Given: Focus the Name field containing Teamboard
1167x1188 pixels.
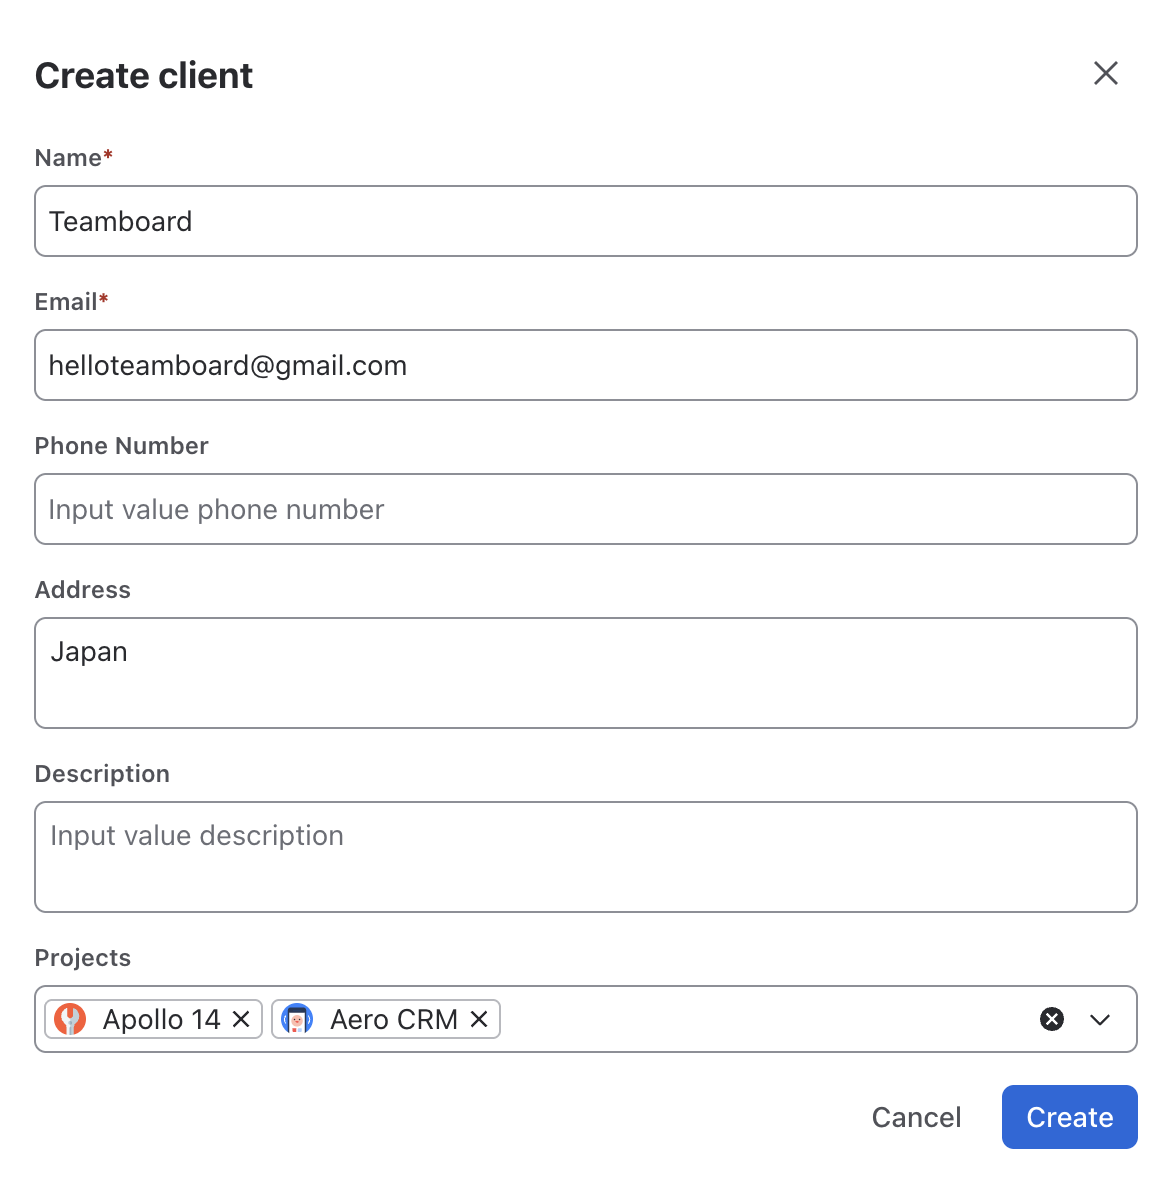Looking at the screenshot, I should point(586,221).
